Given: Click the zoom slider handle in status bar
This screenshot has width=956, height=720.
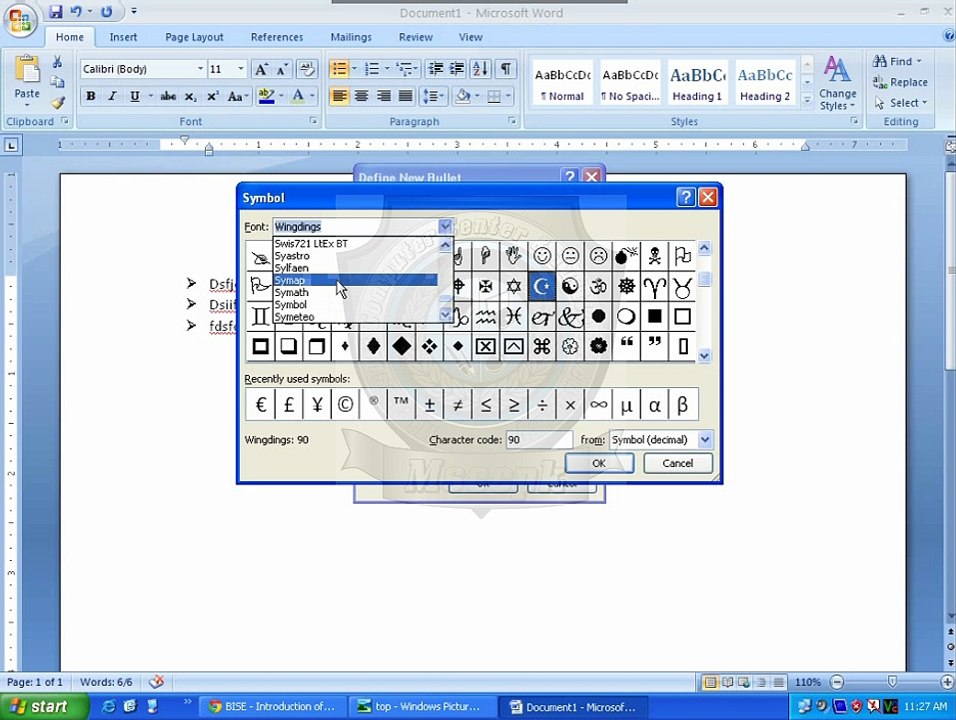Looking at the screenshot, I should pos(892,682).
